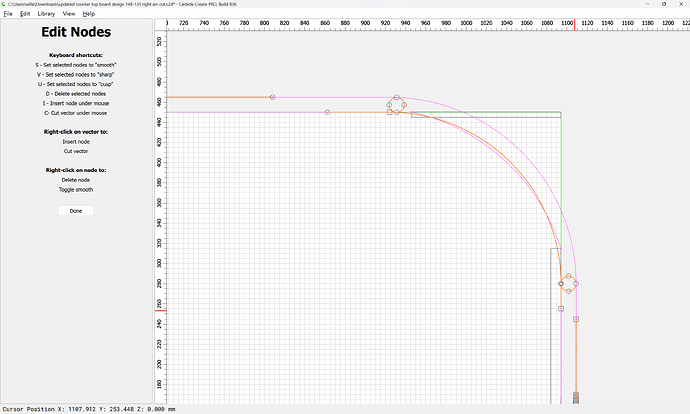This screenshot has width=690, height=414.
Task: Open the File menu
Action: [8, 14]
